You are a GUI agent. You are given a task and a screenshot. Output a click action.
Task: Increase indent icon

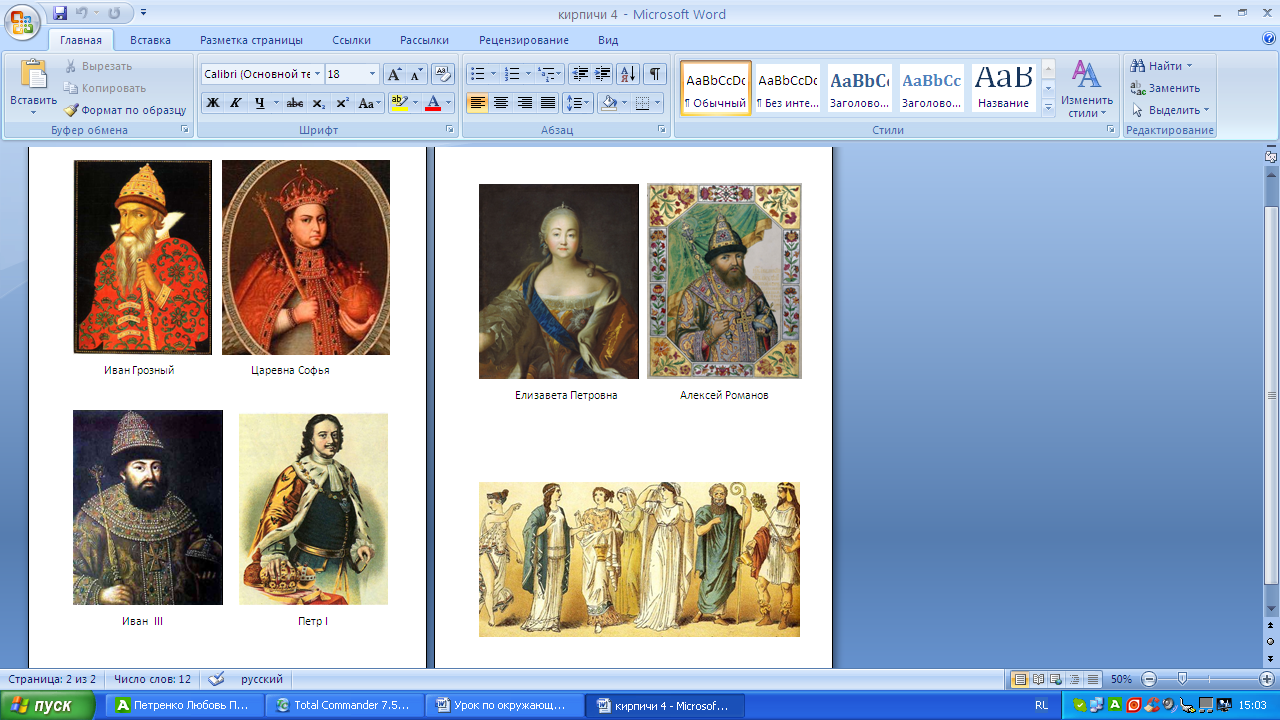[602, 74]
